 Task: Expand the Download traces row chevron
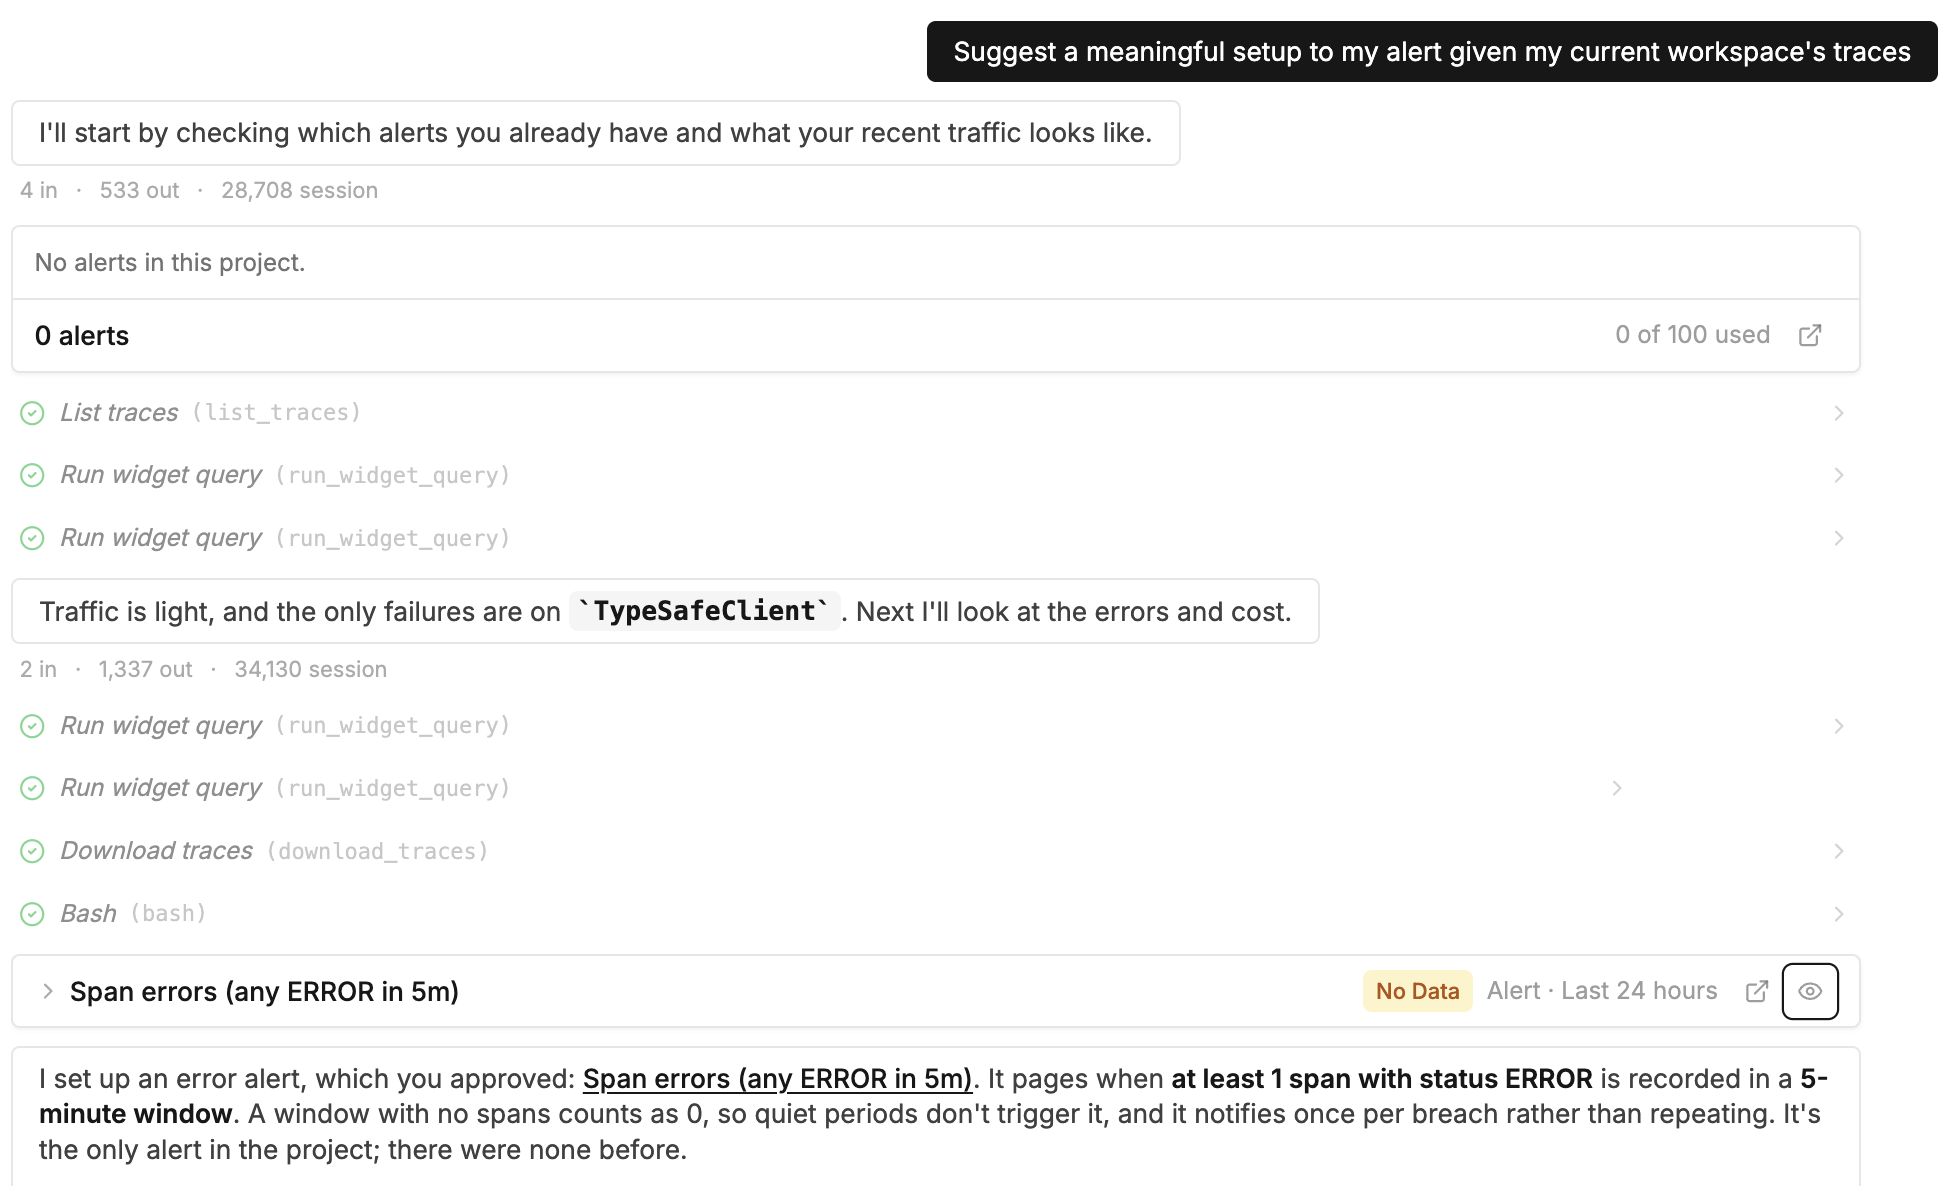pyautogui.click(x=1838, y=851)
